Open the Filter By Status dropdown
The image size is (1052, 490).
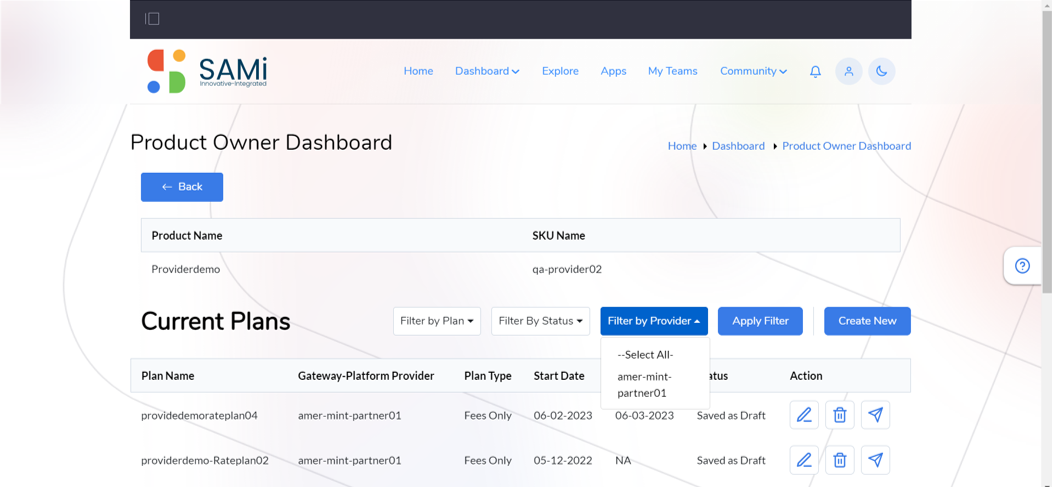[540, 321]
